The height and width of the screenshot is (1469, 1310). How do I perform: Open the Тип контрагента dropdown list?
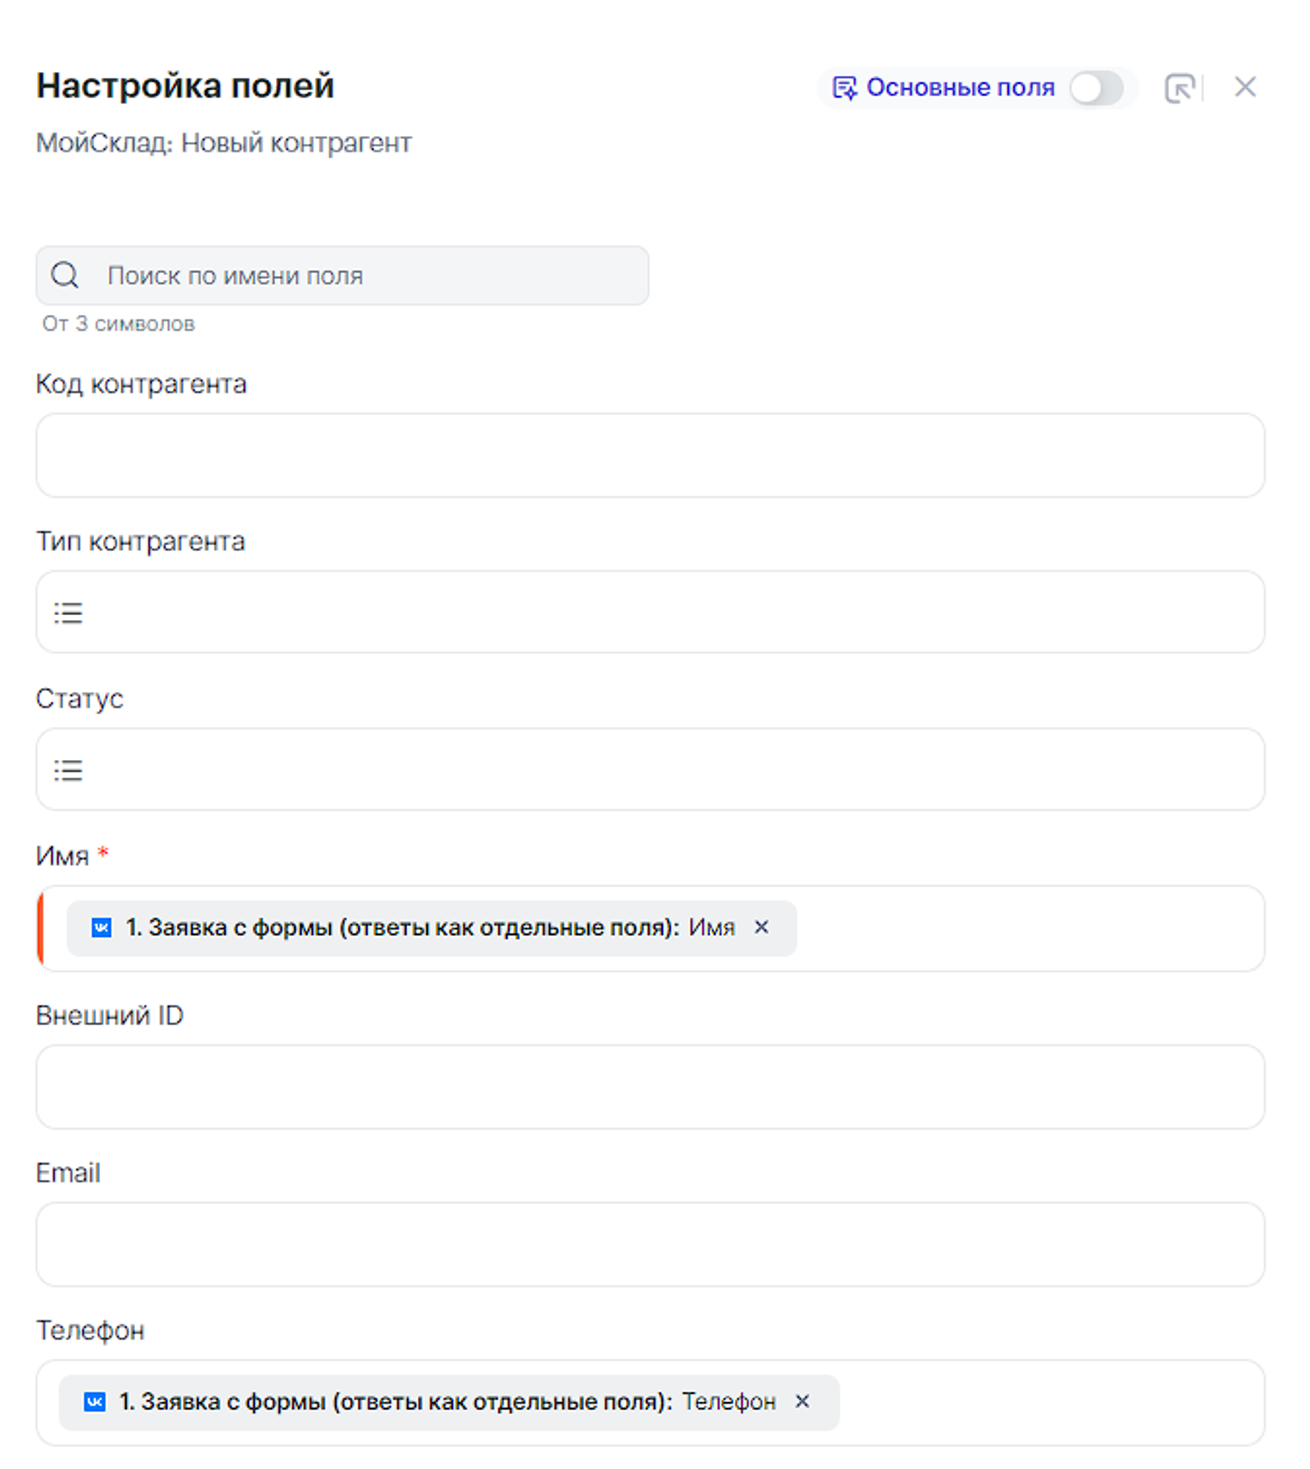coord(650,612)
